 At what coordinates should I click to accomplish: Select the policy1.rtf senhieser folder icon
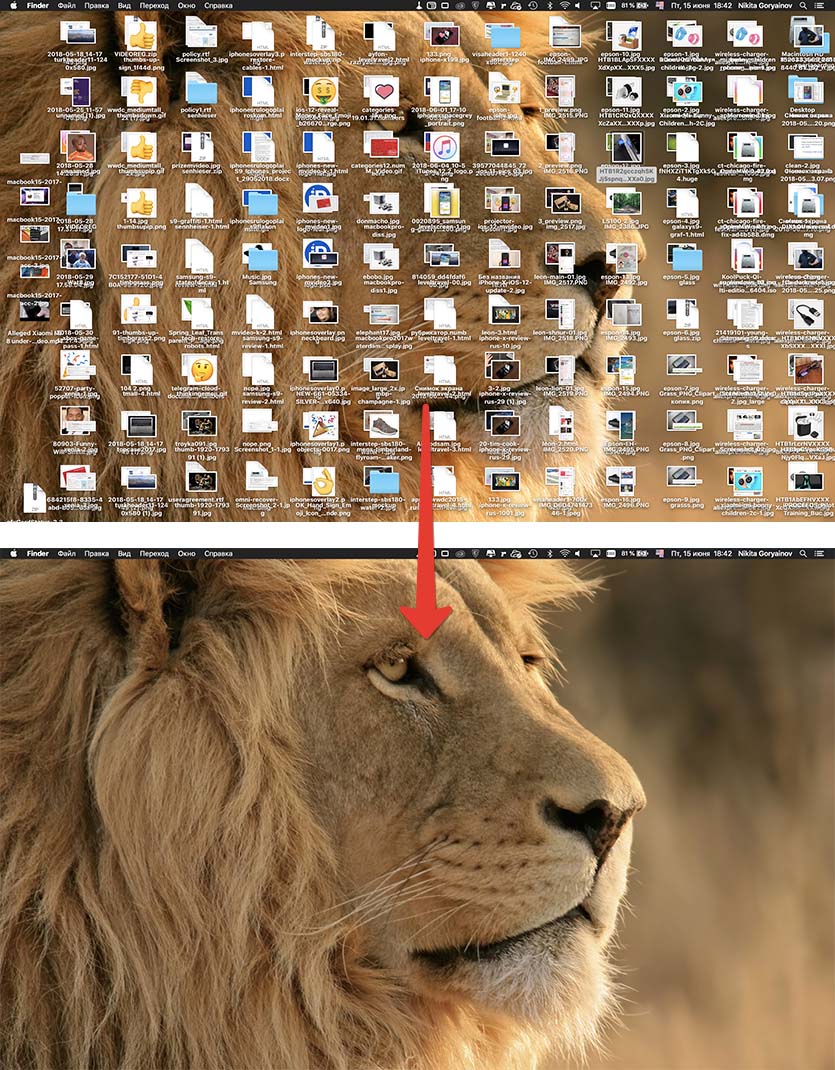pos(200,91)
